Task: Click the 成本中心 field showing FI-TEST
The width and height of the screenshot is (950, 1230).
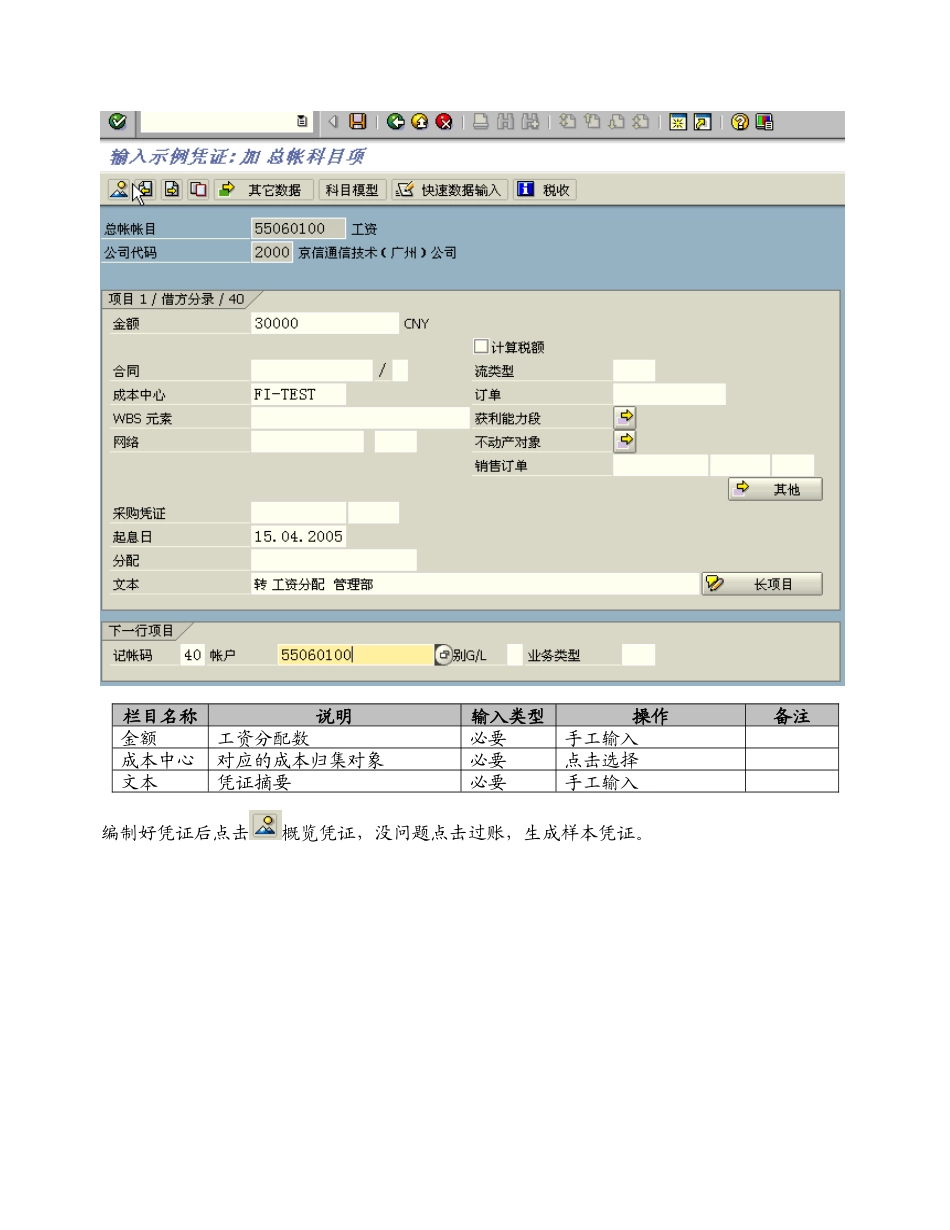Action: [299, 395]
